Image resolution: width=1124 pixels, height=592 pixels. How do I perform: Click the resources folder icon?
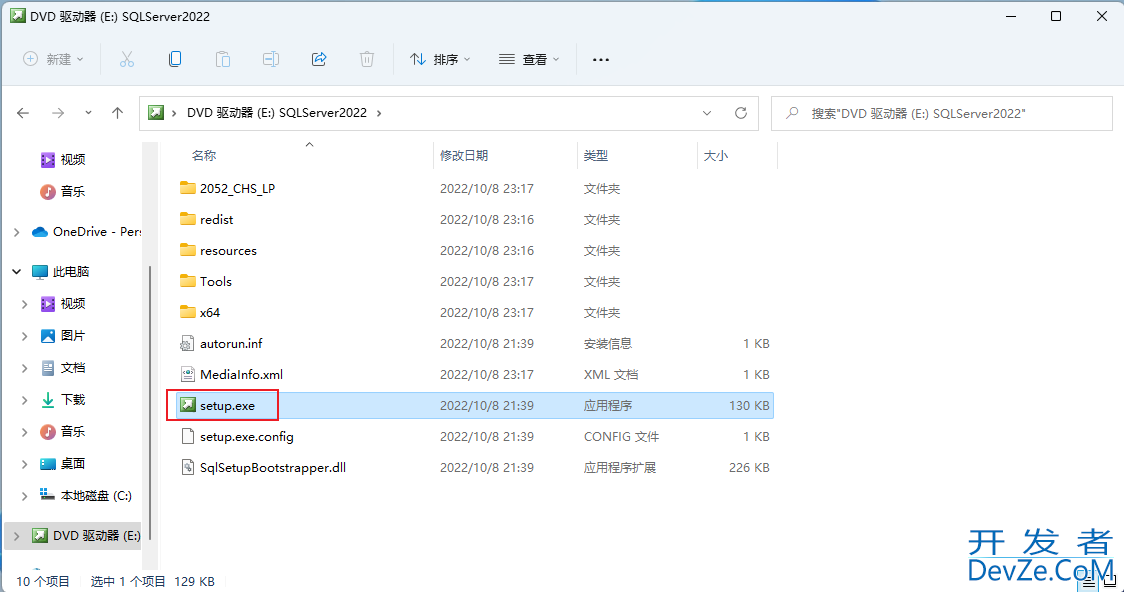click(188, 250)
